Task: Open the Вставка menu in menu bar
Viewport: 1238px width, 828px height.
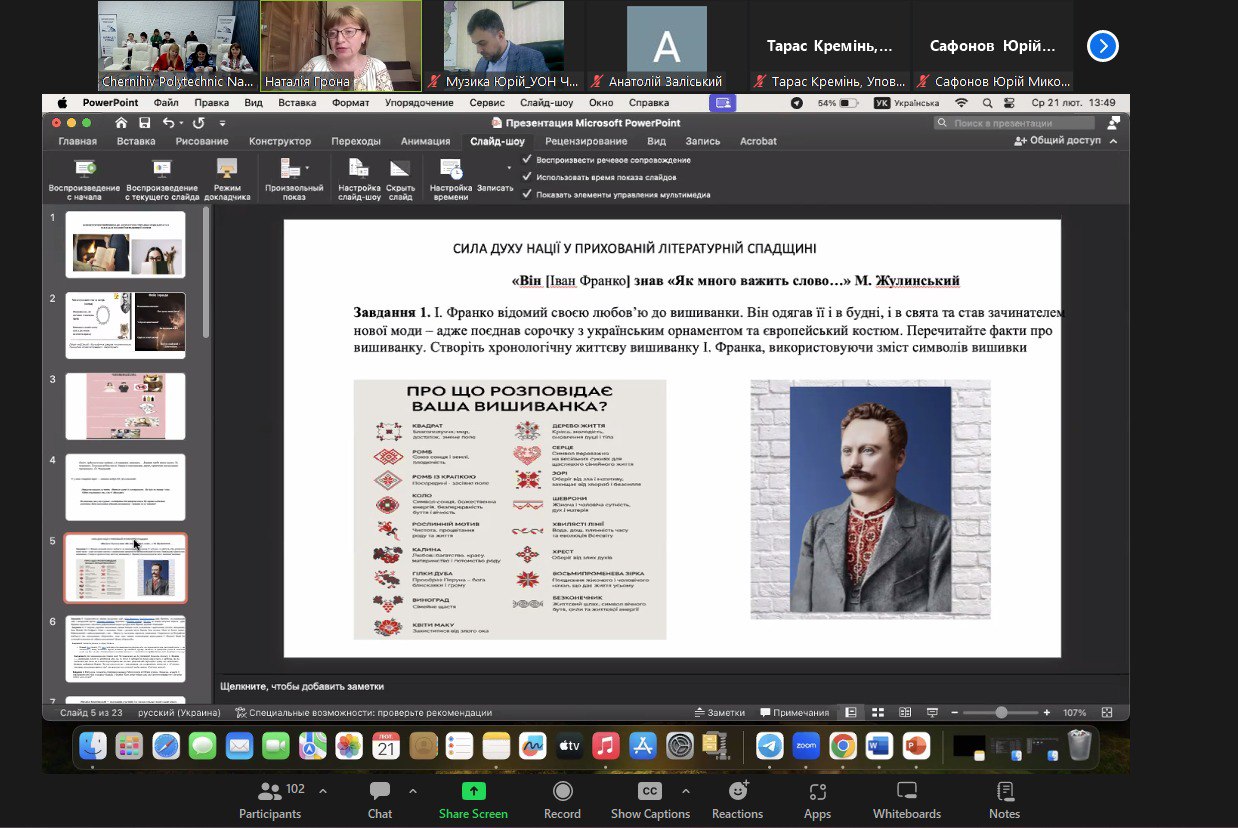Action: [297, 103]
